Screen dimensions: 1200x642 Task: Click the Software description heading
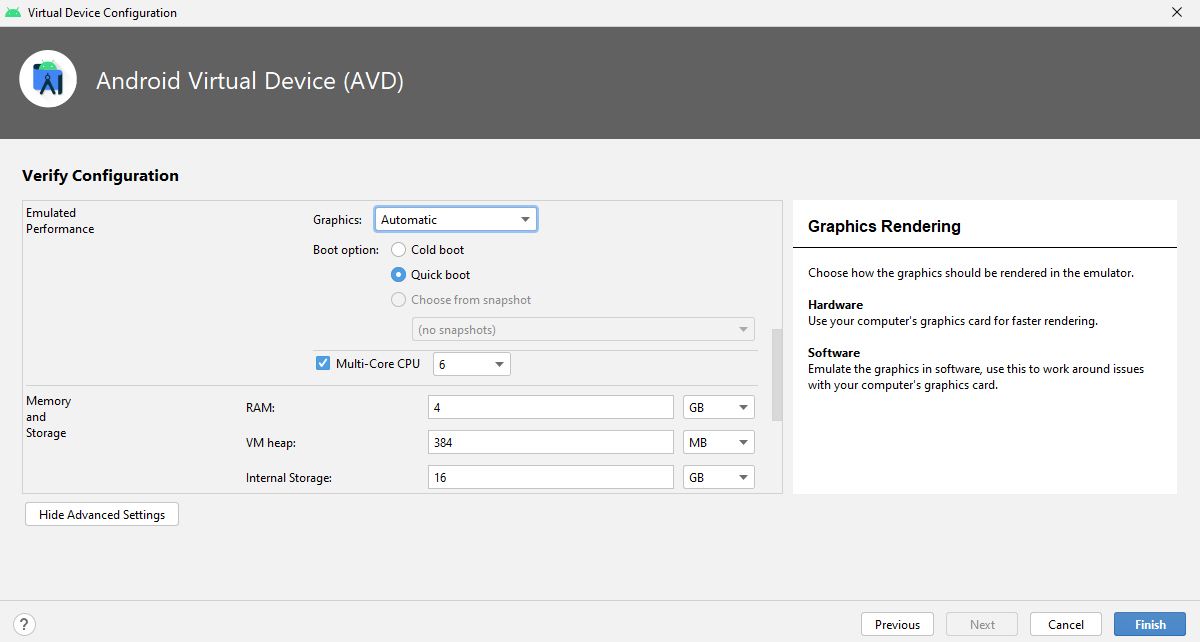point(834,352)
